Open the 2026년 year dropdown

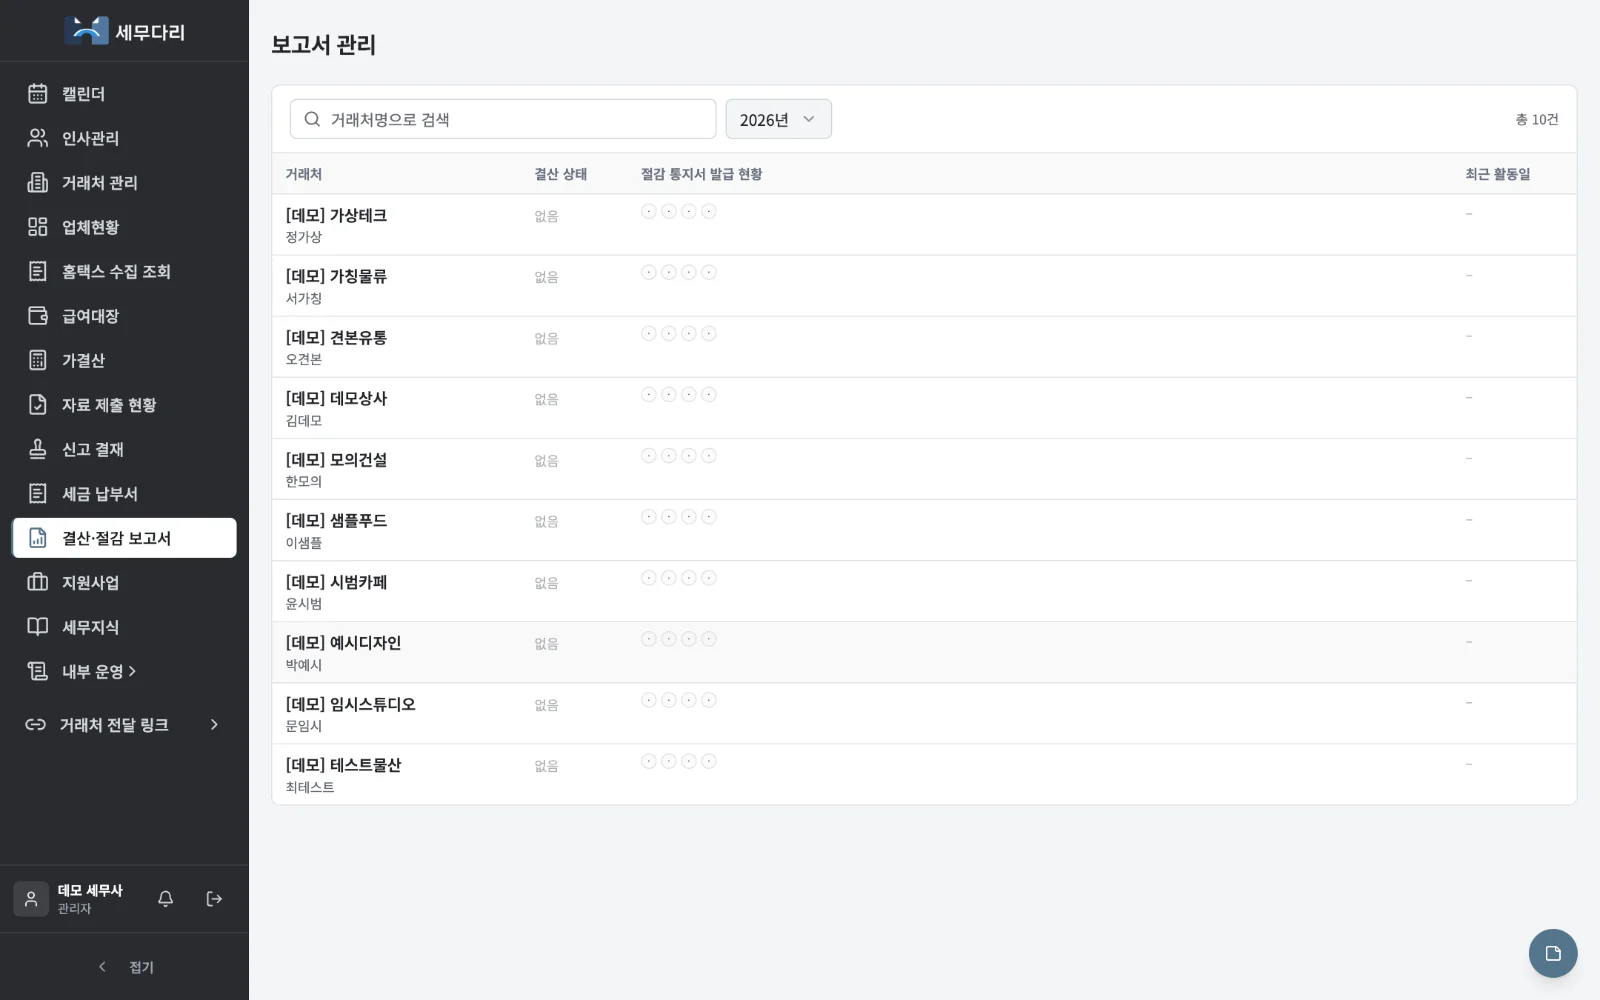click(x=778, y=119)
